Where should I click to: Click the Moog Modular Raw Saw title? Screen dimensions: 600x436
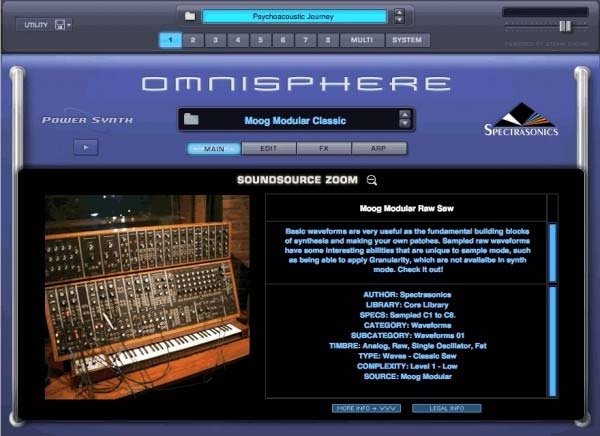(406, 209)
